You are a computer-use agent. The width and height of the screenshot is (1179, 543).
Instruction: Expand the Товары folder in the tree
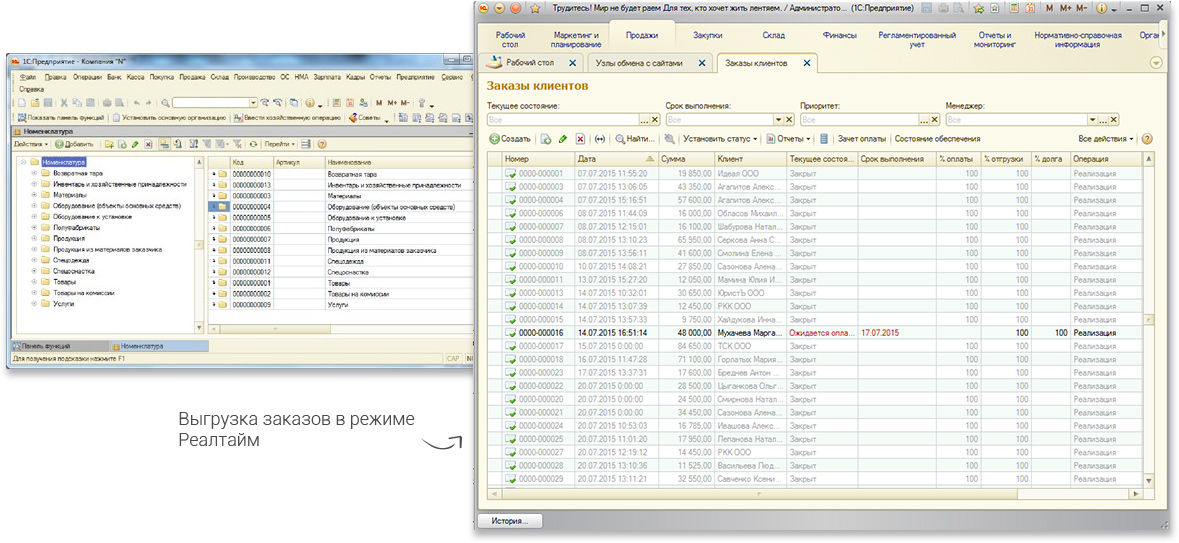click(34, 282)
